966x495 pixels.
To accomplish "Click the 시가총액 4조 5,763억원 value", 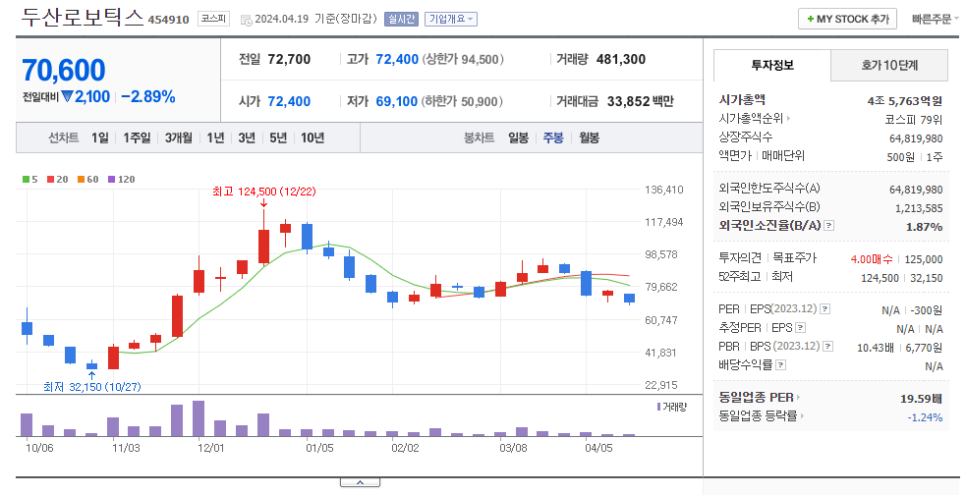I will tap(905, 100).
